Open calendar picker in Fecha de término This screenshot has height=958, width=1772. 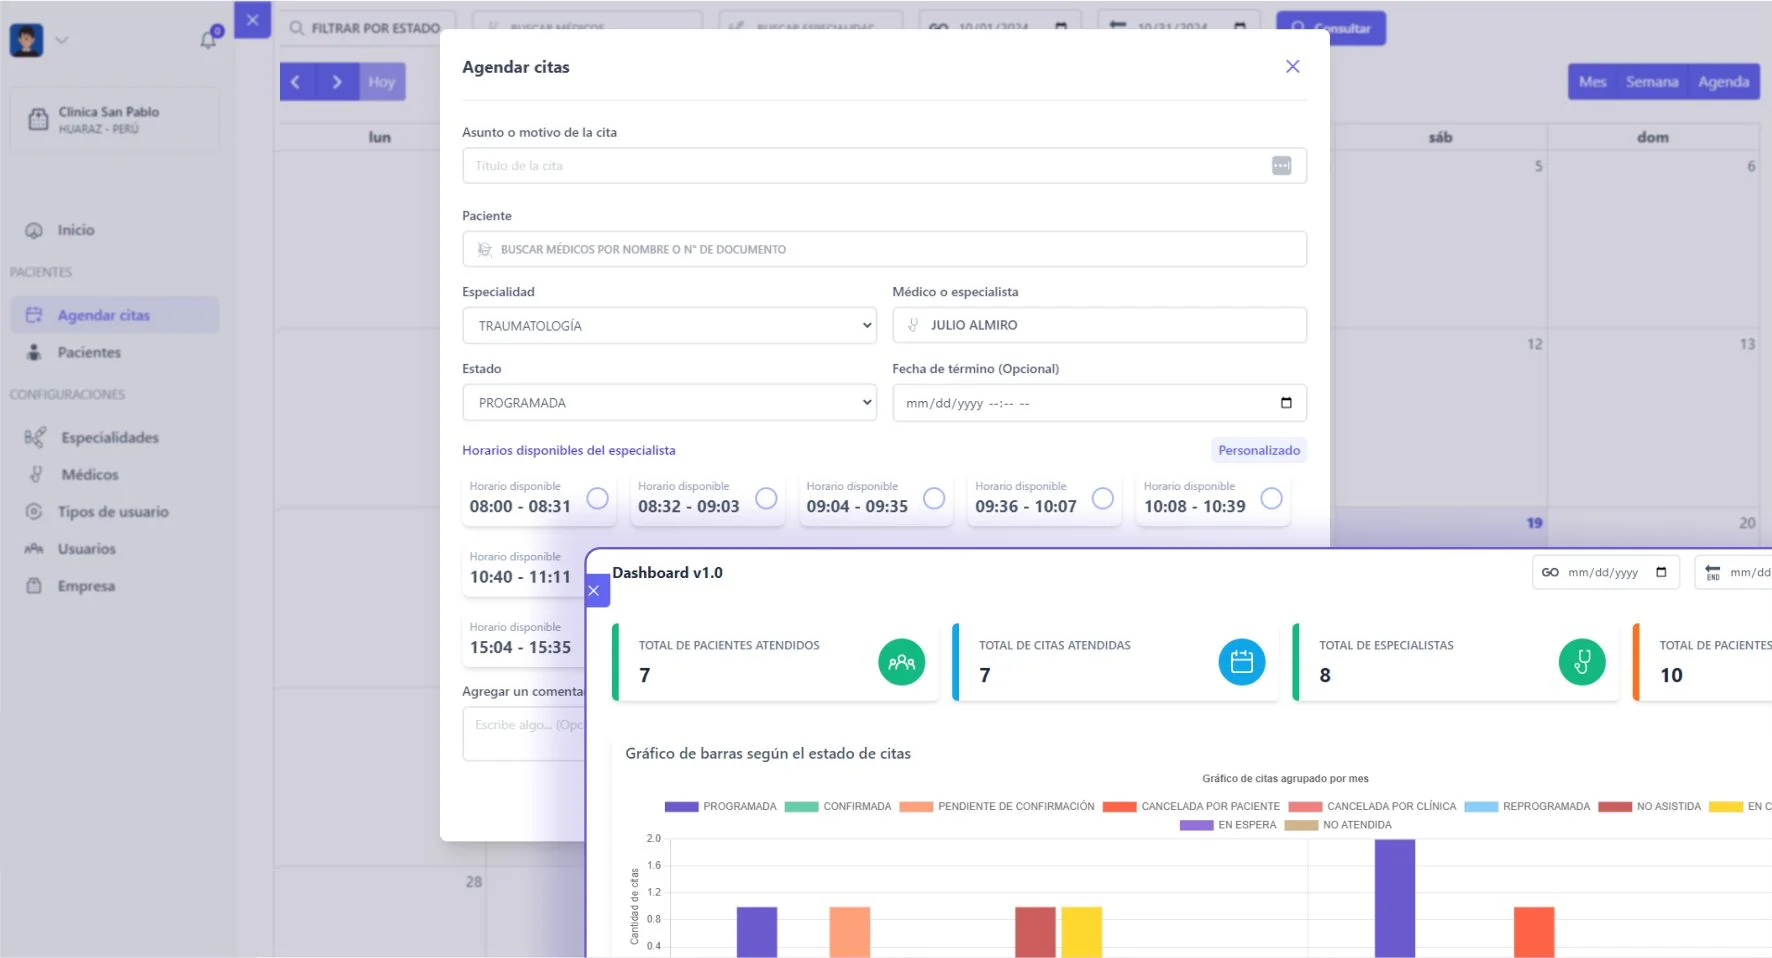tap(1286, 403)
